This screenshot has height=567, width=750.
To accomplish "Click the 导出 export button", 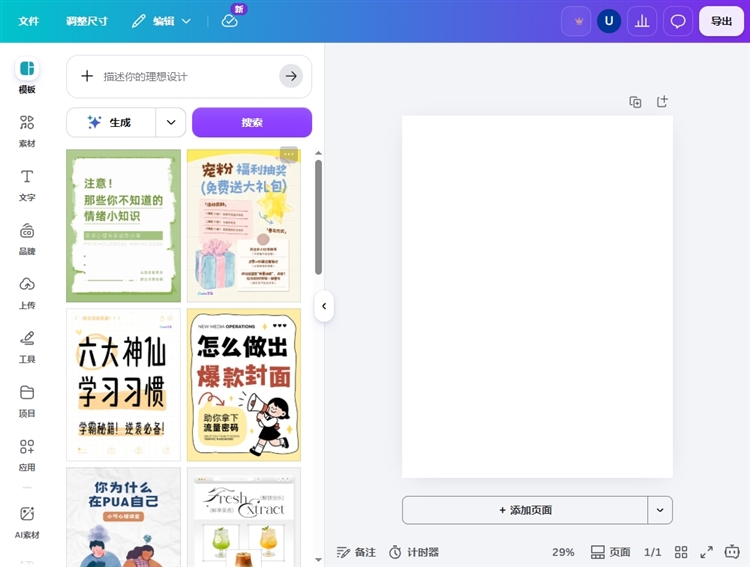I will click(721, 21).
